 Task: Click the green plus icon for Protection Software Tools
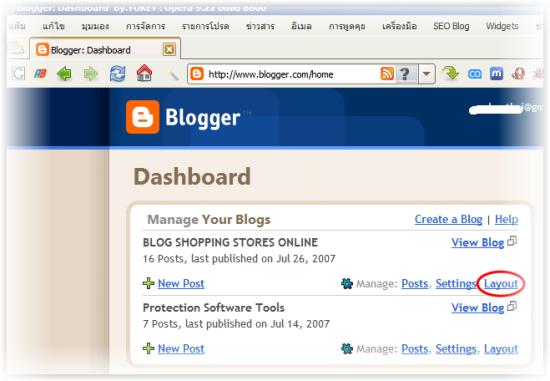coord(149,348)
